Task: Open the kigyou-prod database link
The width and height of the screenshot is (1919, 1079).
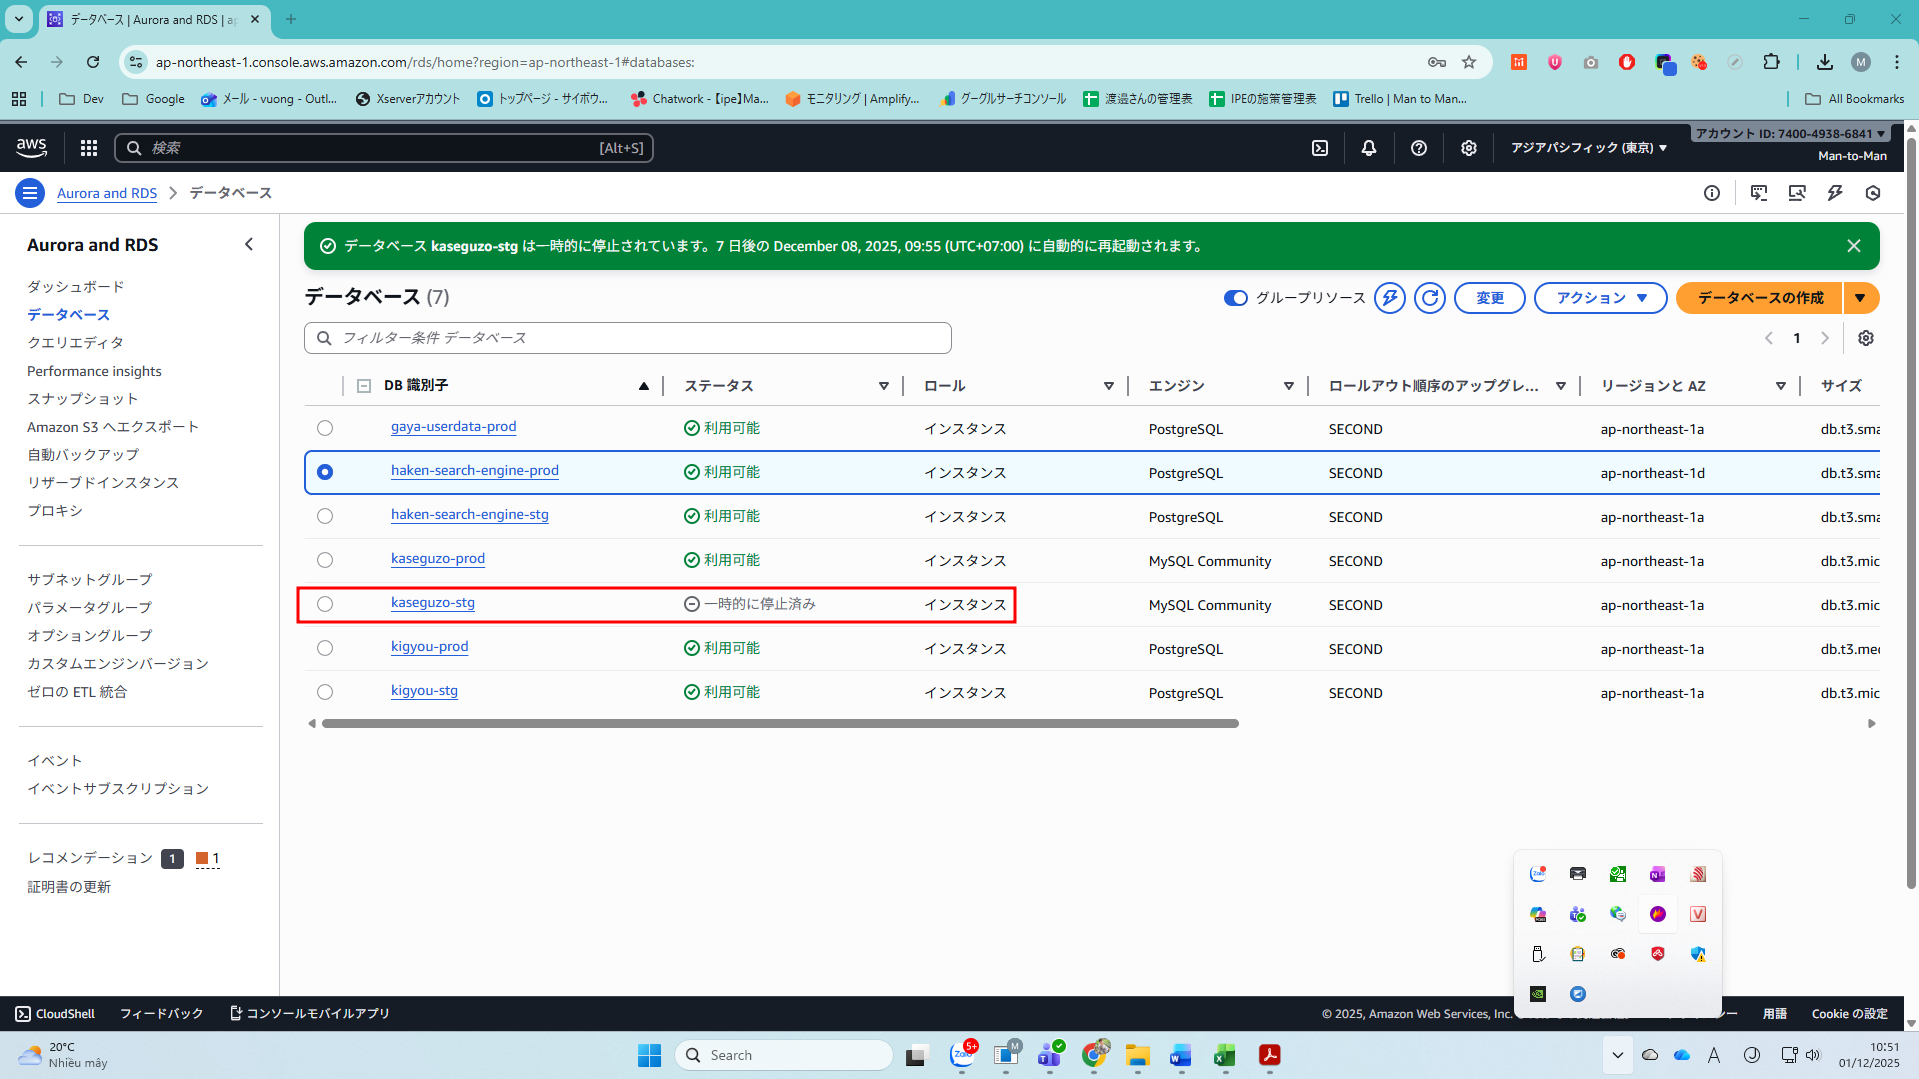Action: click(x=429, y=647)
